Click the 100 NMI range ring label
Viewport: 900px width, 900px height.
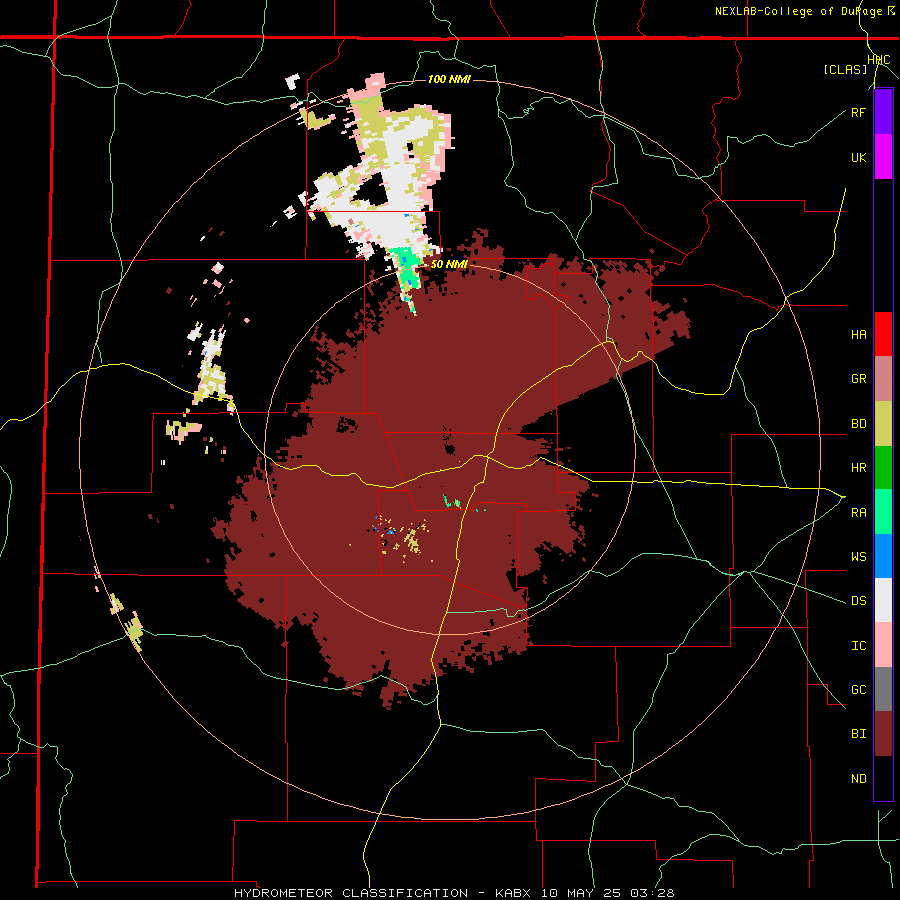coord(449,79)
